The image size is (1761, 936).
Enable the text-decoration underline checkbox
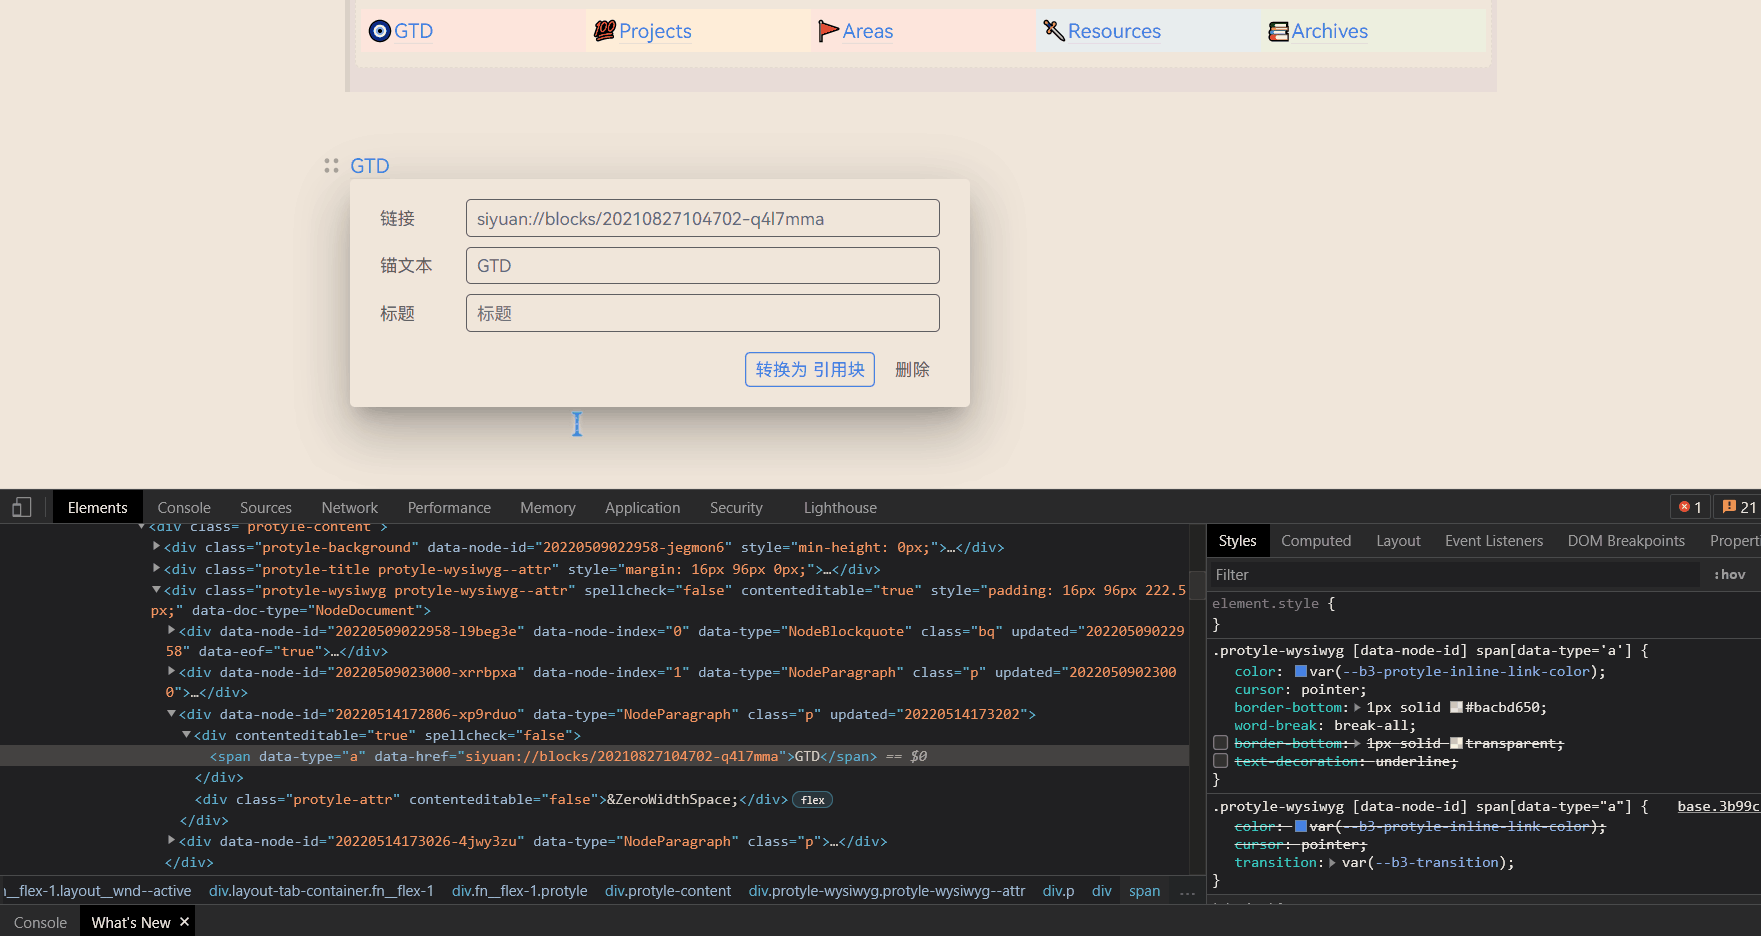point(1221,761)
